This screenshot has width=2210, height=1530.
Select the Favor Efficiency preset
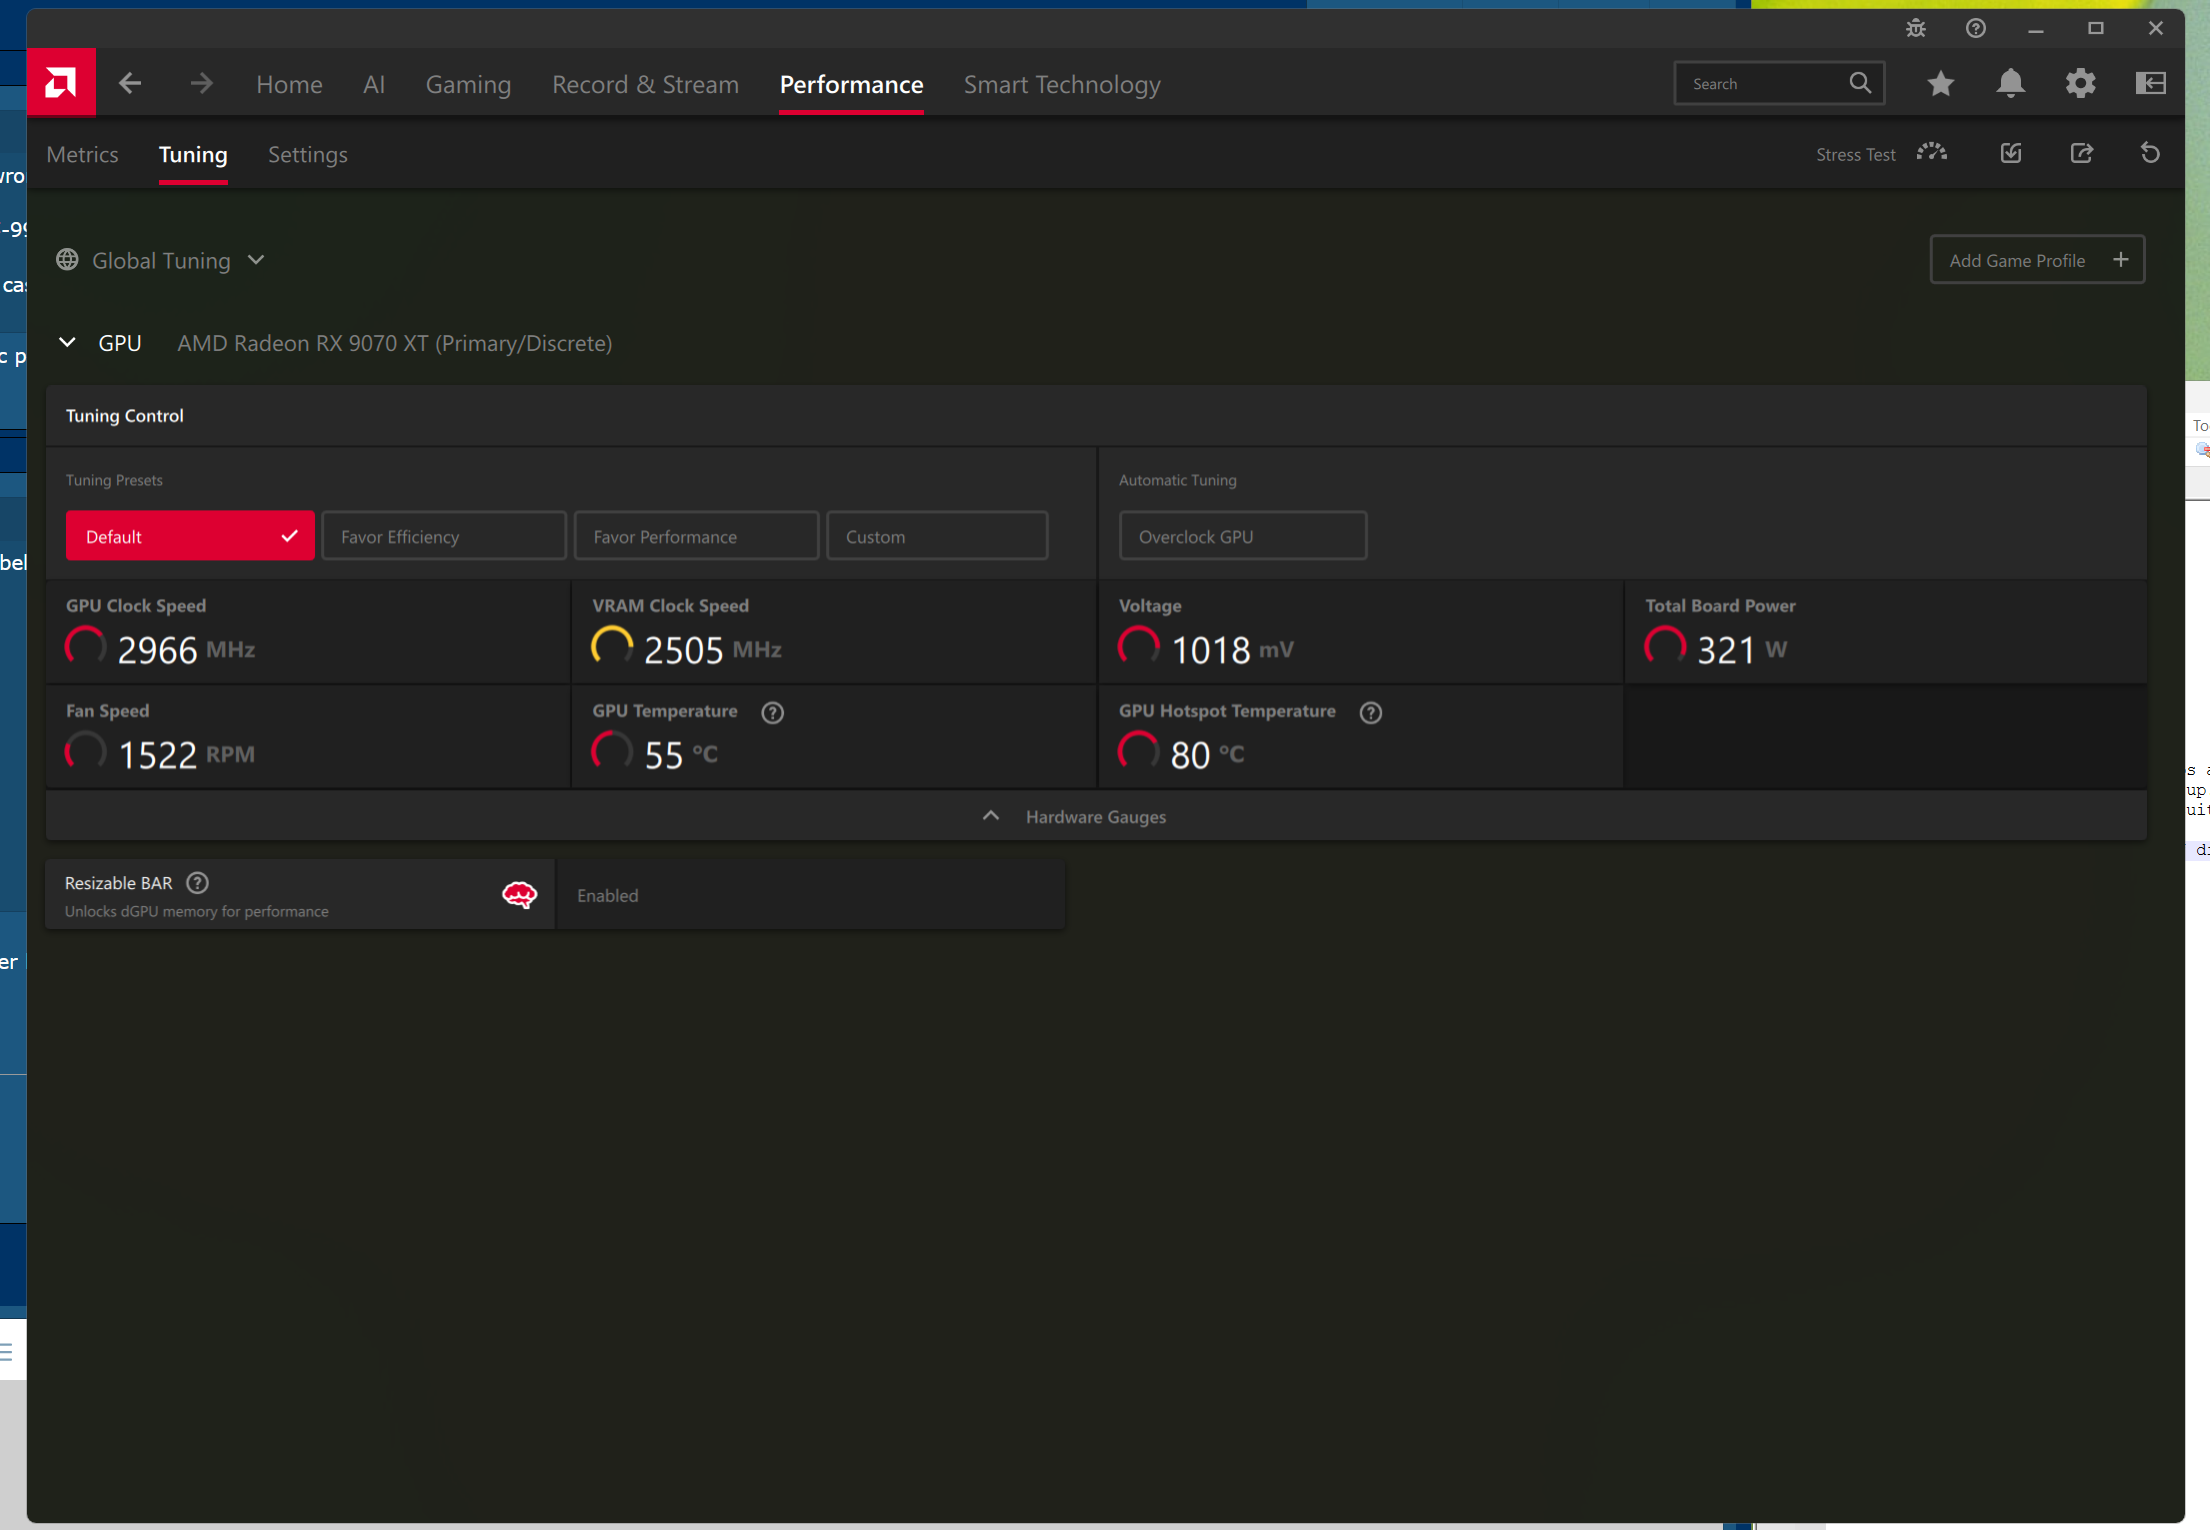(444, 536)
